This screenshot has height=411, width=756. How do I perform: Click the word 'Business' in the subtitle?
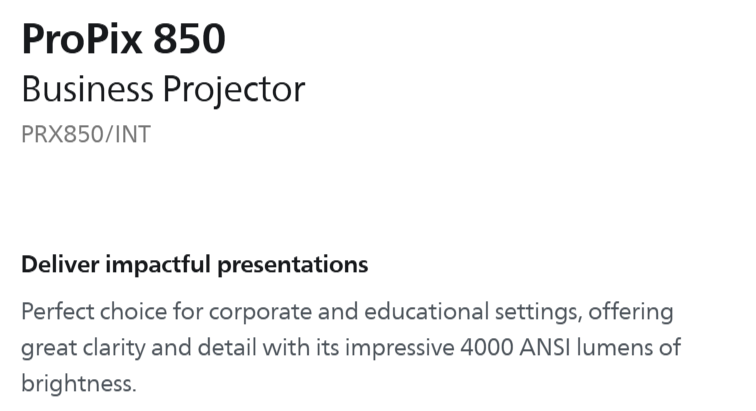click(87, 88)
